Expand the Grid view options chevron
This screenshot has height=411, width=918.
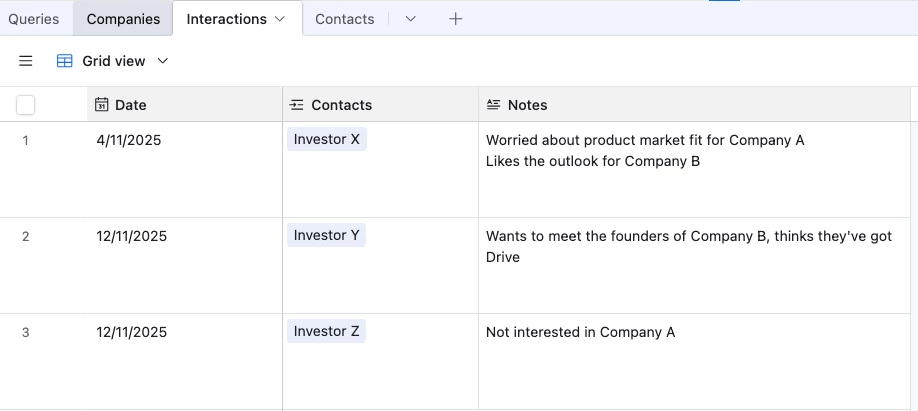[163, 61]
